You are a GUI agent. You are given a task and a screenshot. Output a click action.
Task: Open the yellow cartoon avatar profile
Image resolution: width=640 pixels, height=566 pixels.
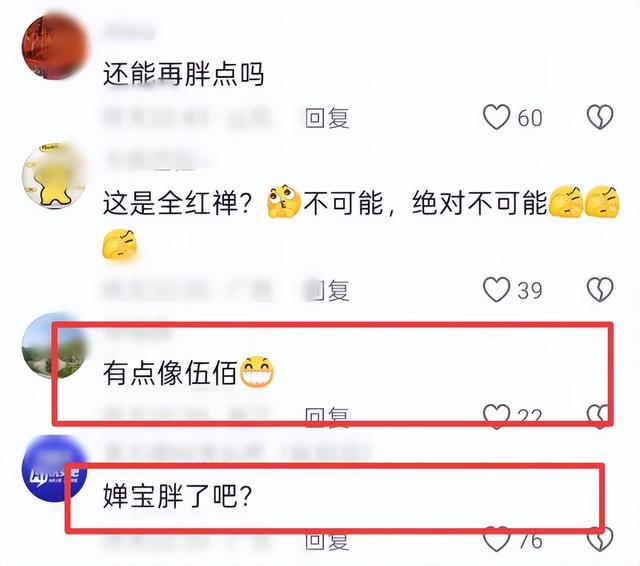click(x=55, y=175)
